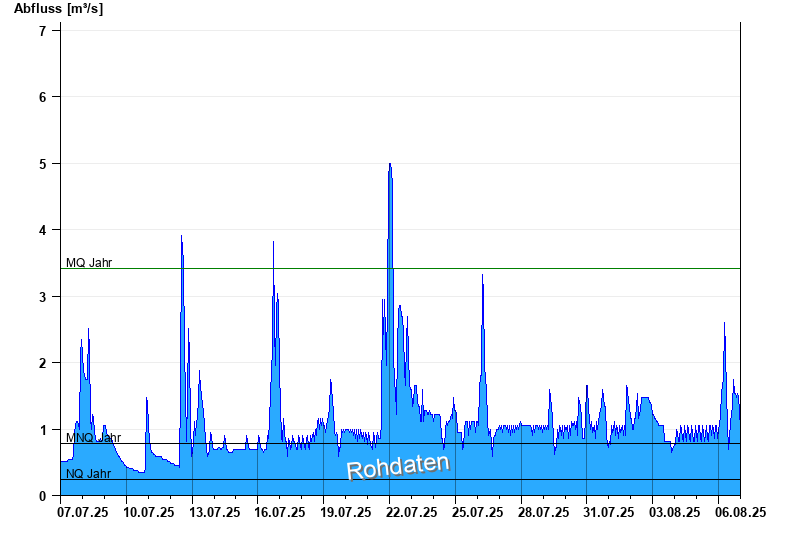The width and height of the screenshot is (800, 550).
Task: Click the date label 03.08.25
Action: [x=674, y=512]
